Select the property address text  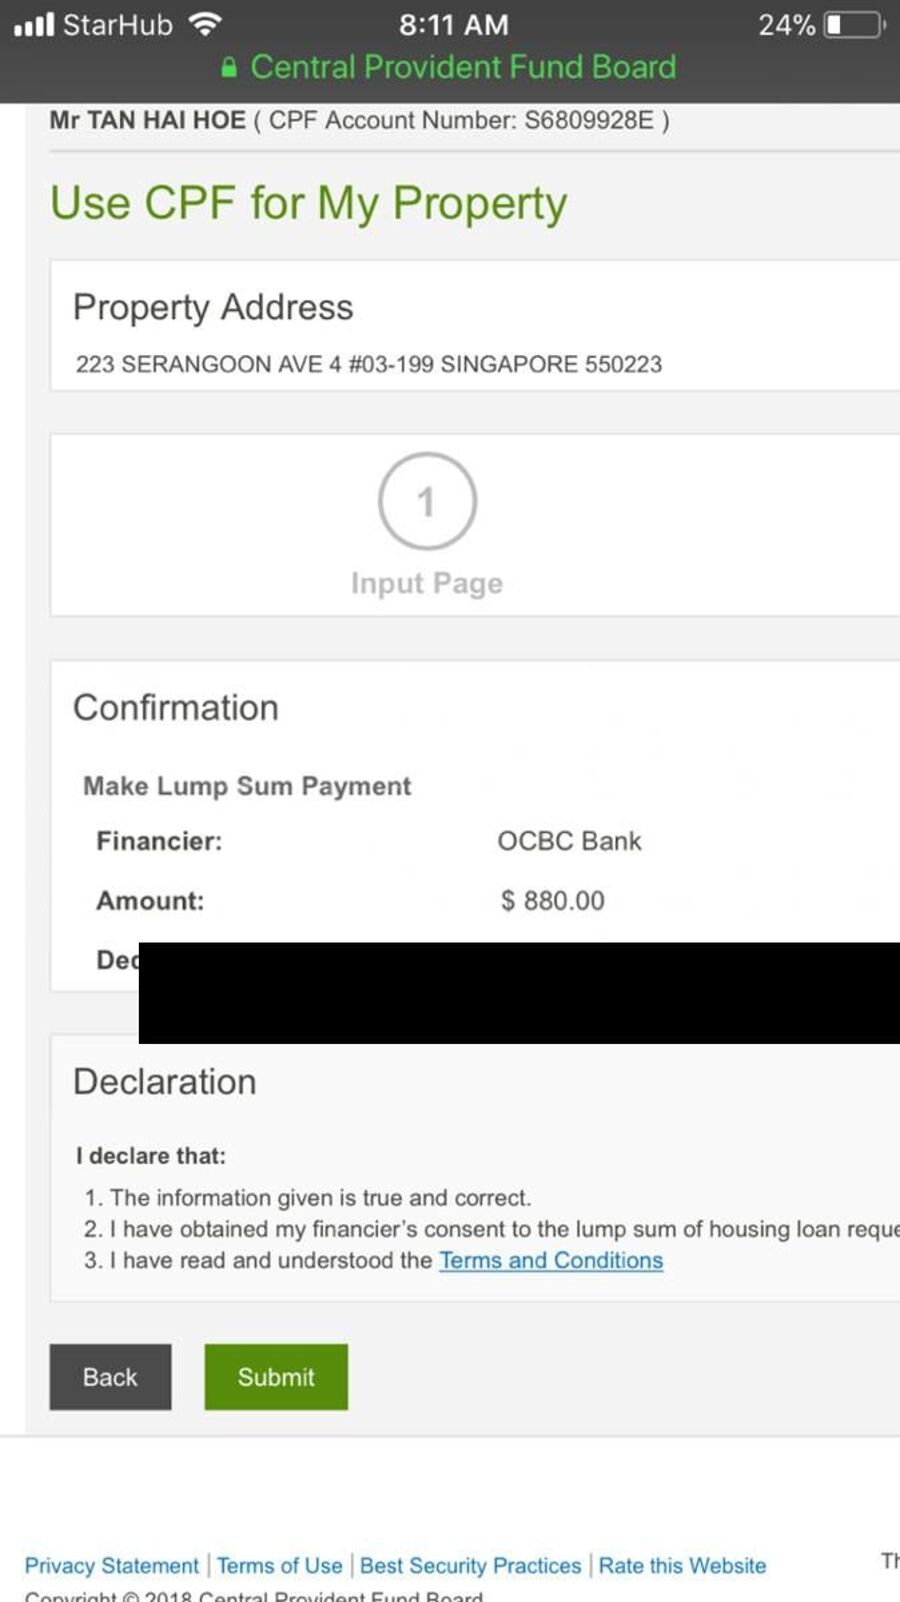(369, 364)
